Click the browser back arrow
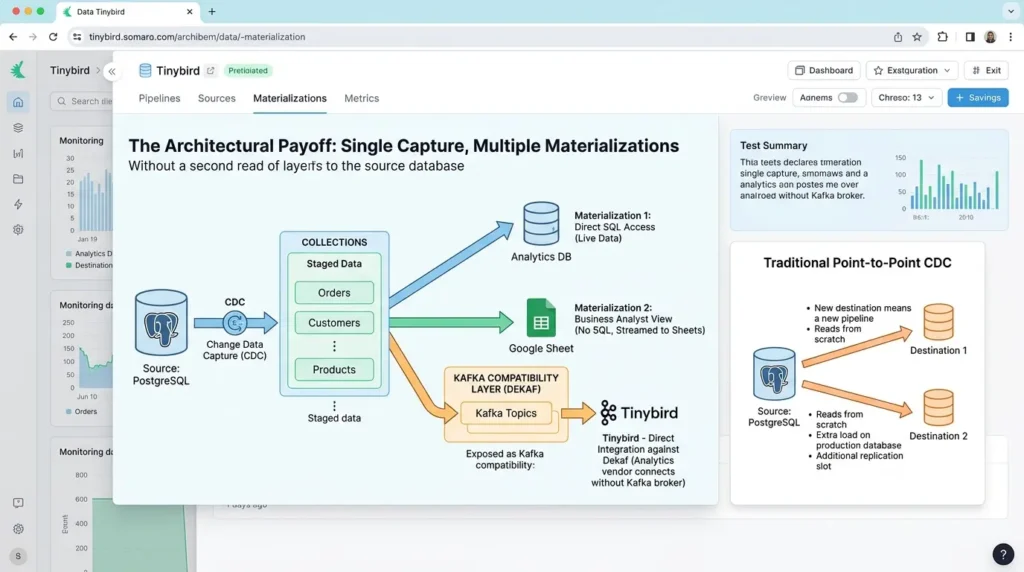This screenshot has height=572, width=1024. 13,37
